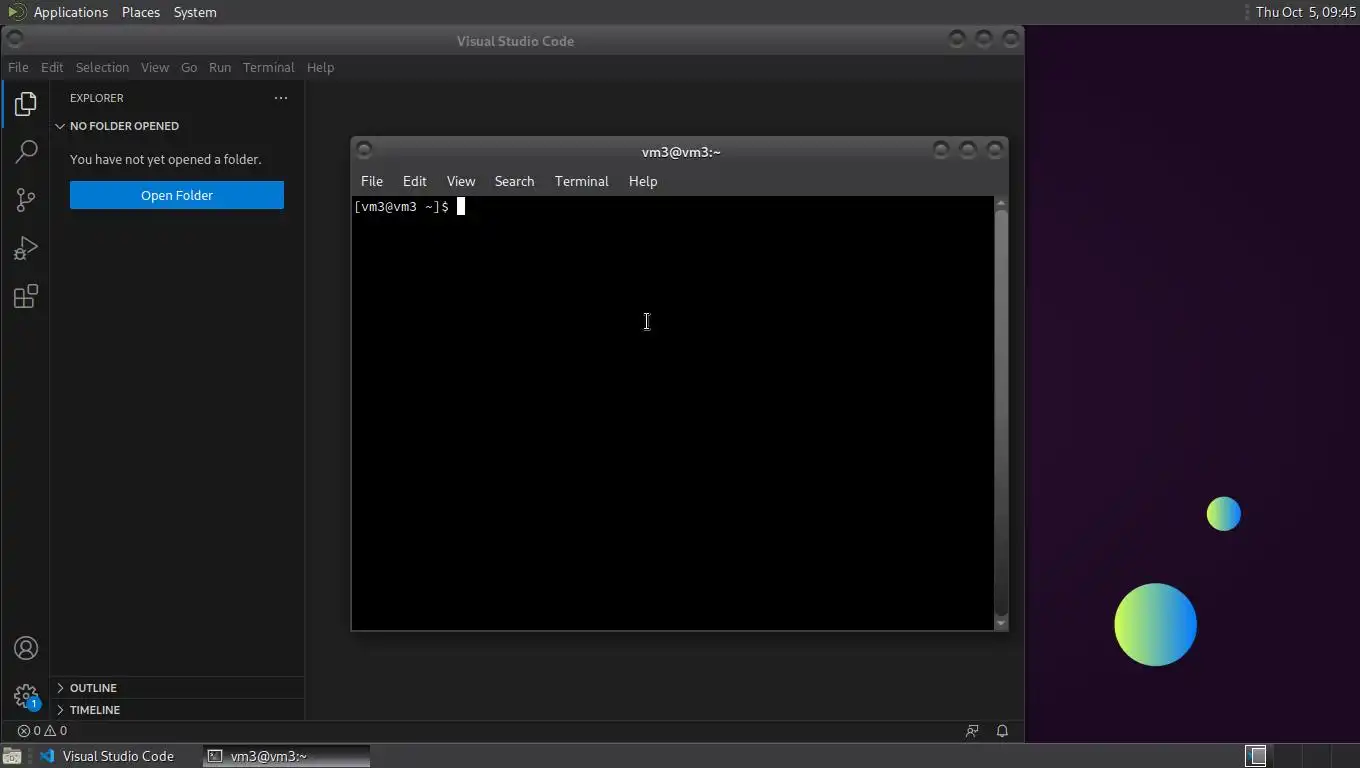Image resolution: width=1360 pixels, height=768 pixels.
Task: Open the VS Code File menu
Action: coord(18,67)
